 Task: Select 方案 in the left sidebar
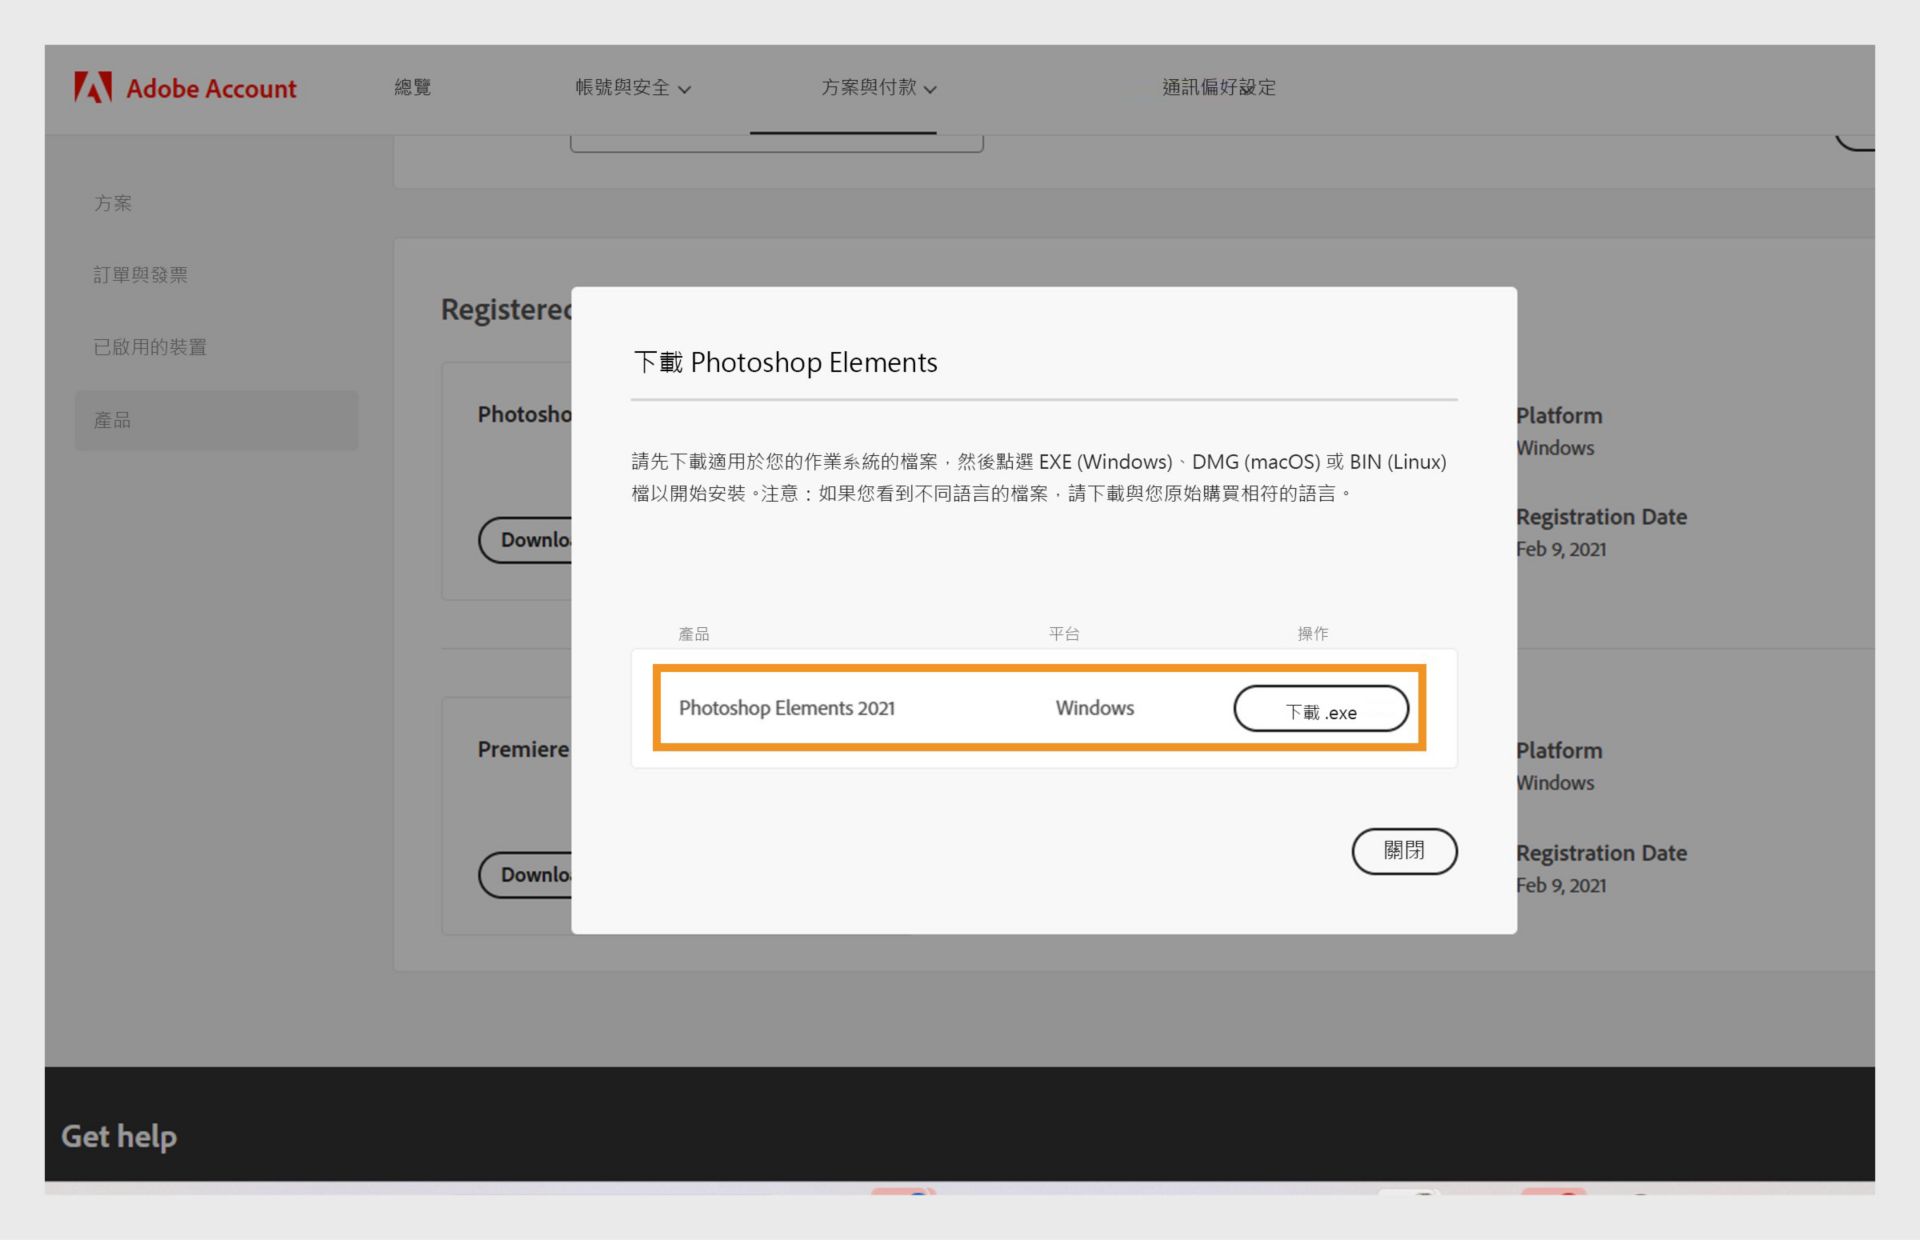(113, 203)
